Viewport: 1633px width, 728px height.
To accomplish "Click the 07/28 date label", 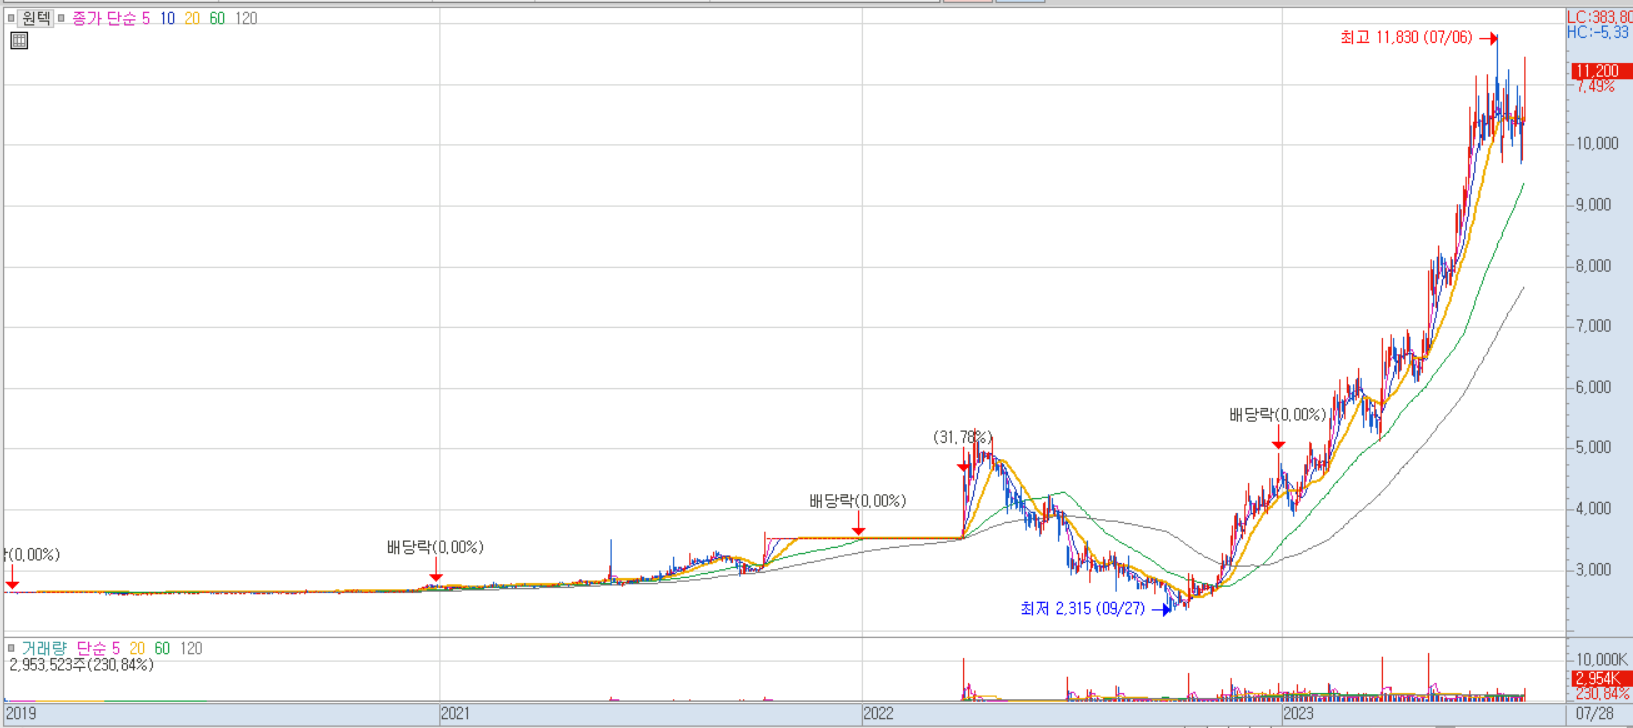I will [x=1595, y=714].
